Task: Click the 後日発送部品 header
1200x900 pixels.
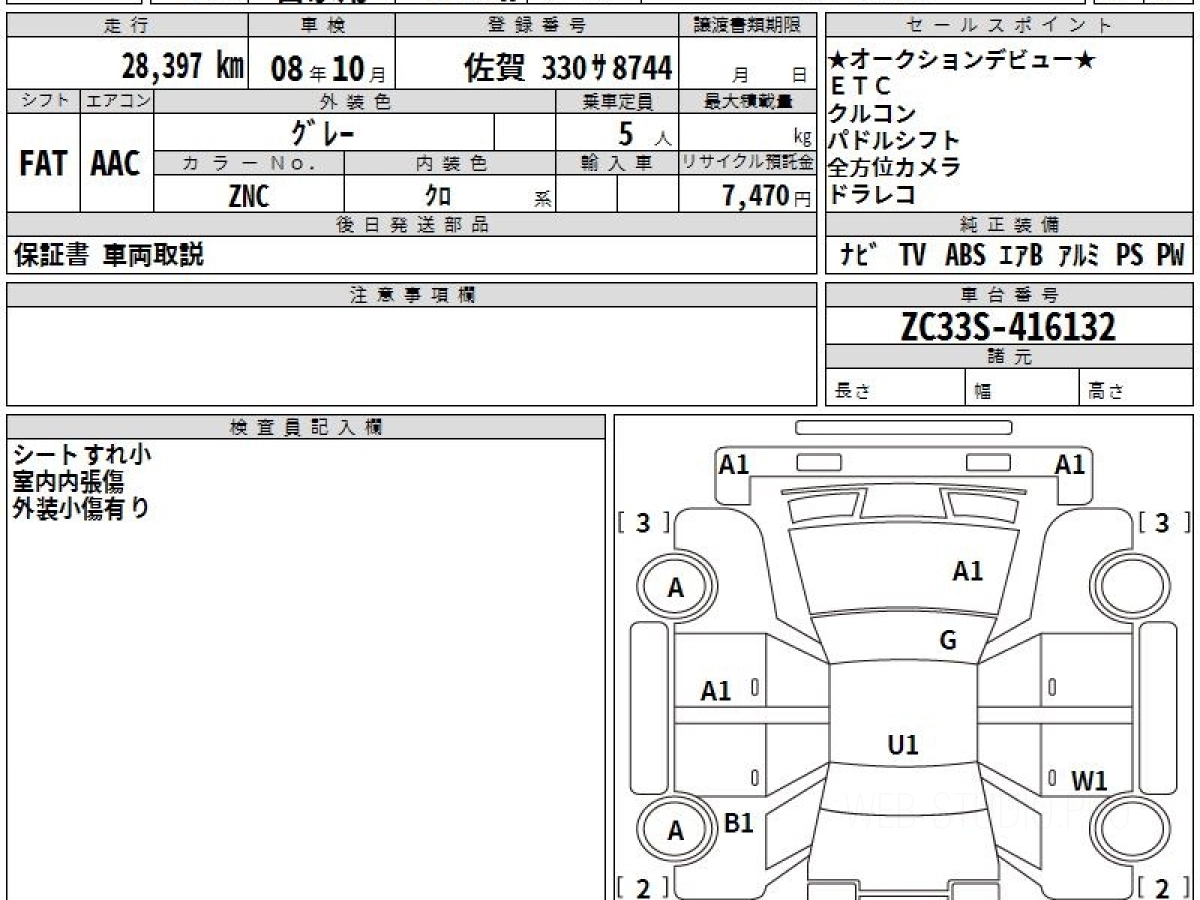Action: pos(412,225)
